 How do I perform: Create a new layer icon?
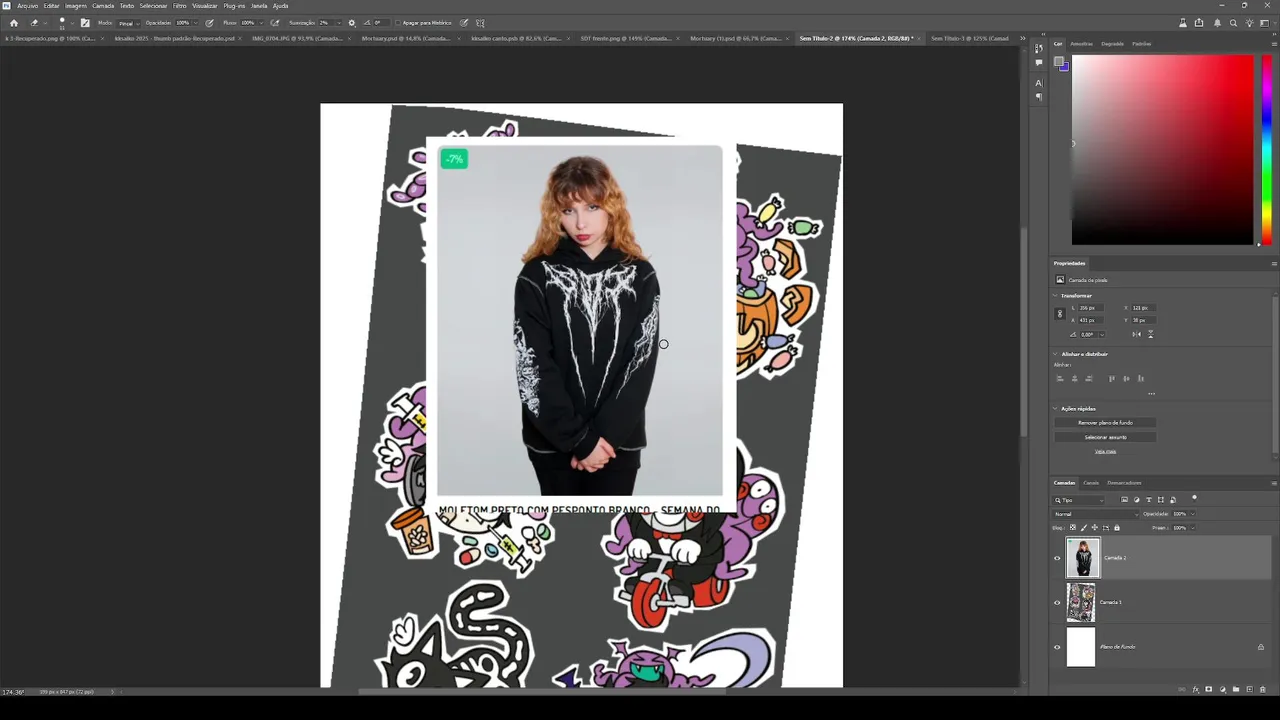(x=1249, y=689)
